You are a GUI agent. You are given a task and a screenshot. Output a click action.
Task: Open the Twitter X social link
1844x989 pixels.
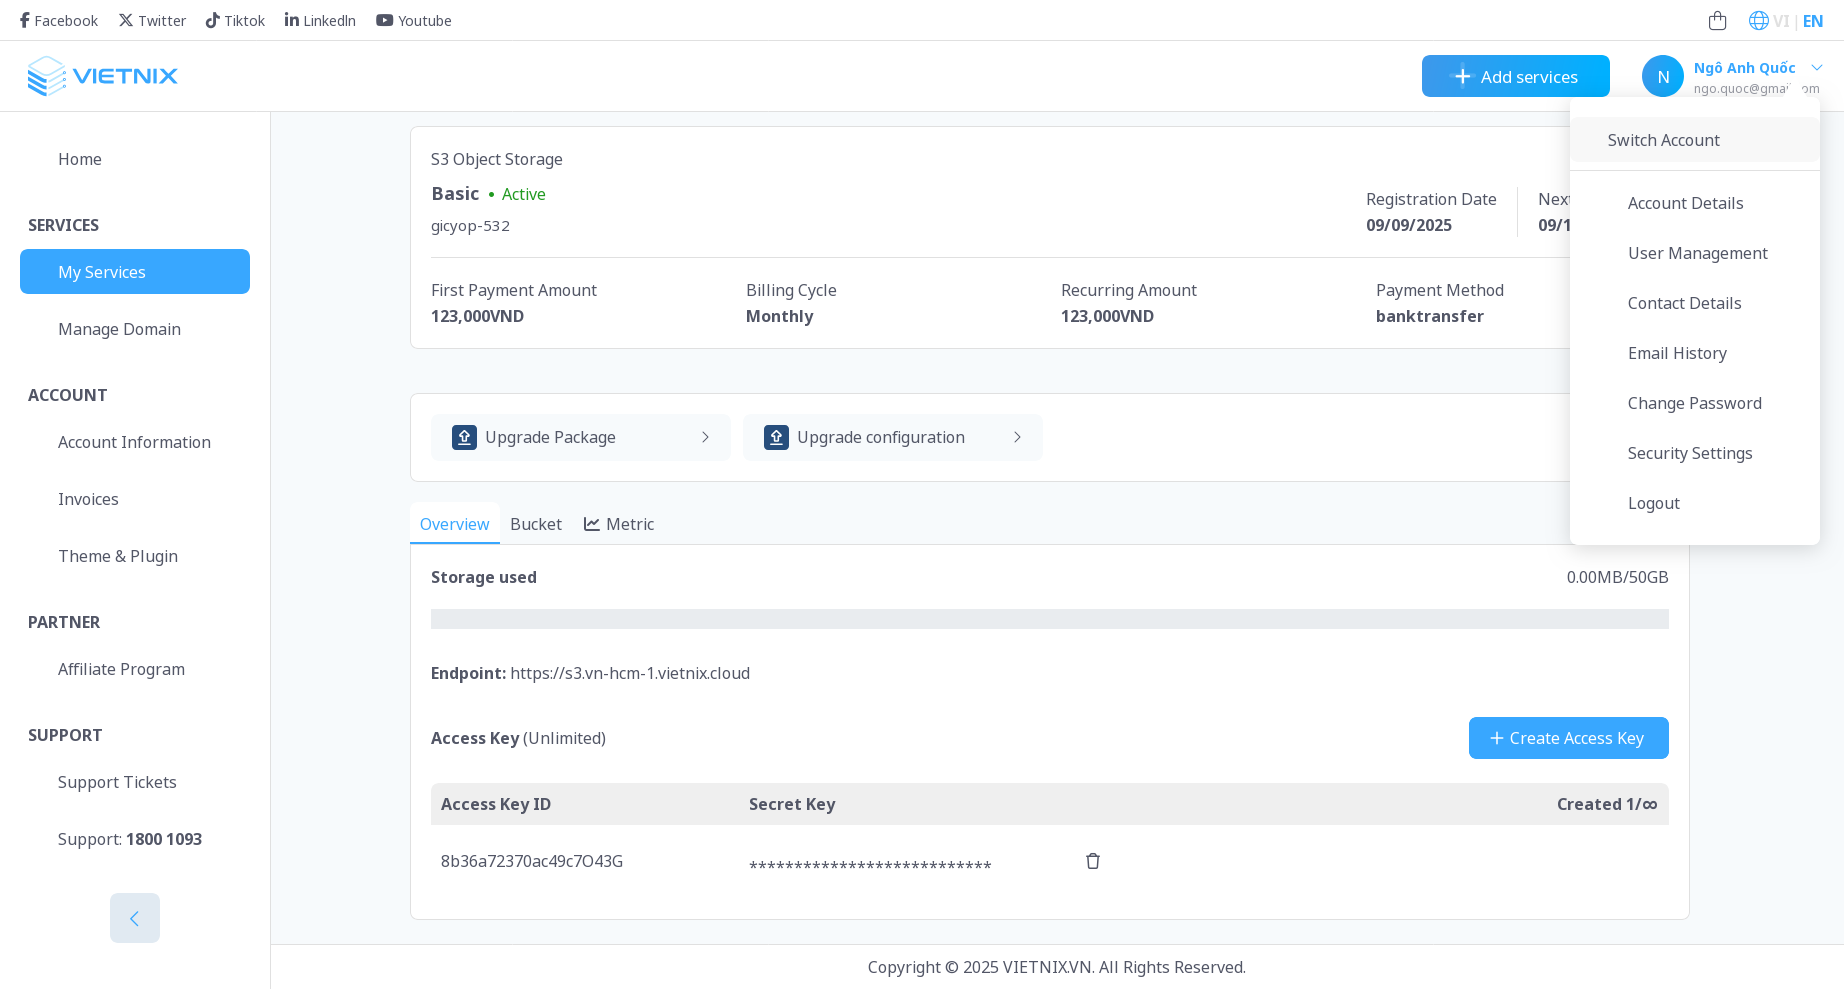point(126,20)
